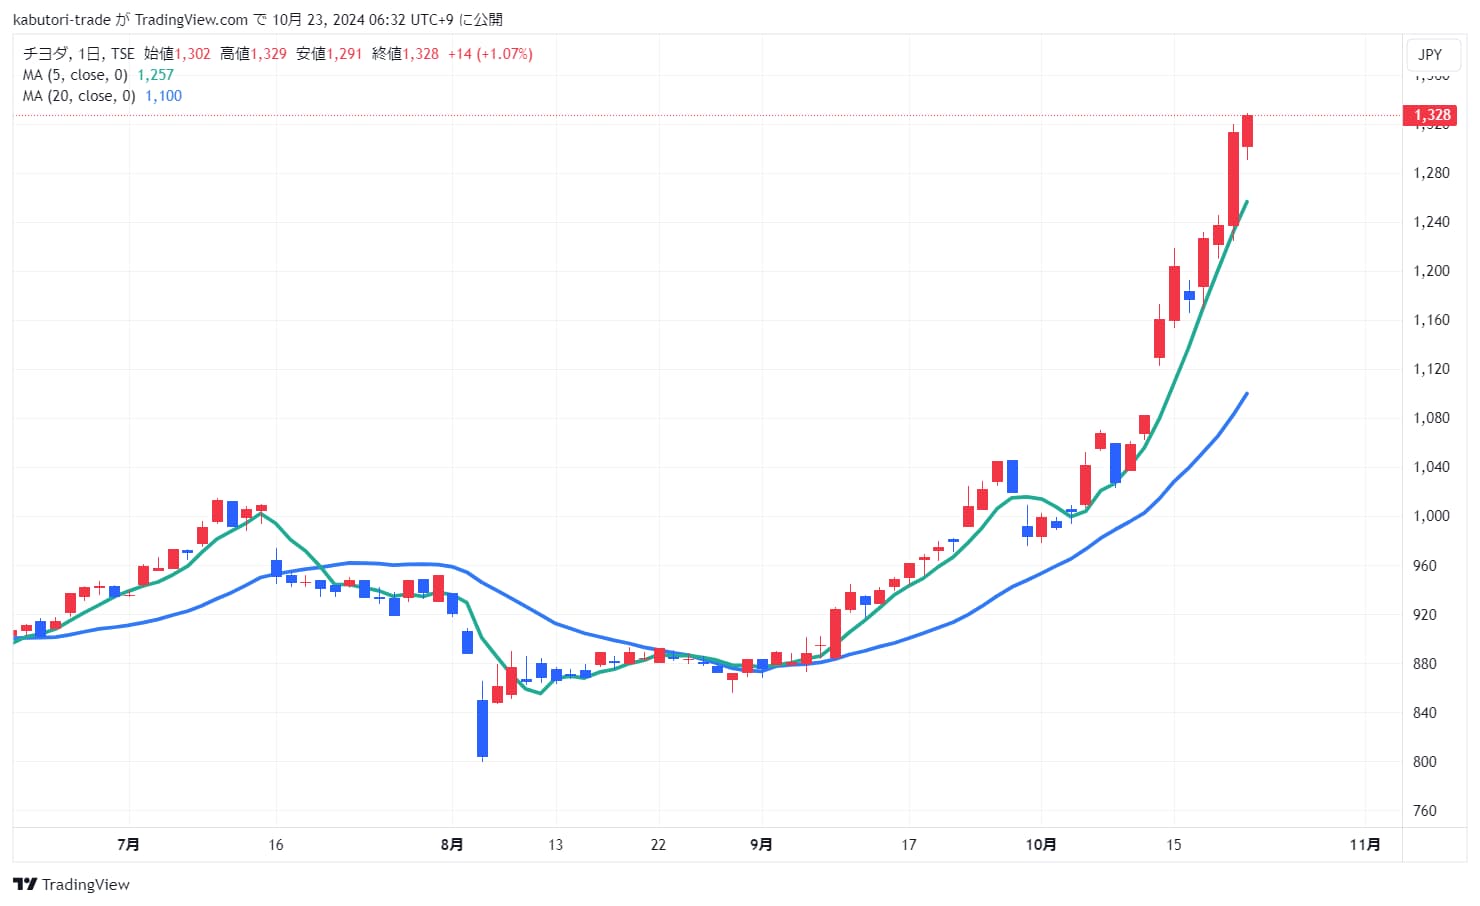Click the 13 date label on time axis

555,845
